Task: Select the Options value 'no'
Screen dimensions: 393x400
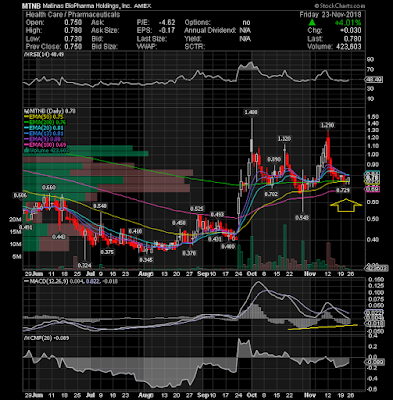Action: 246,23
